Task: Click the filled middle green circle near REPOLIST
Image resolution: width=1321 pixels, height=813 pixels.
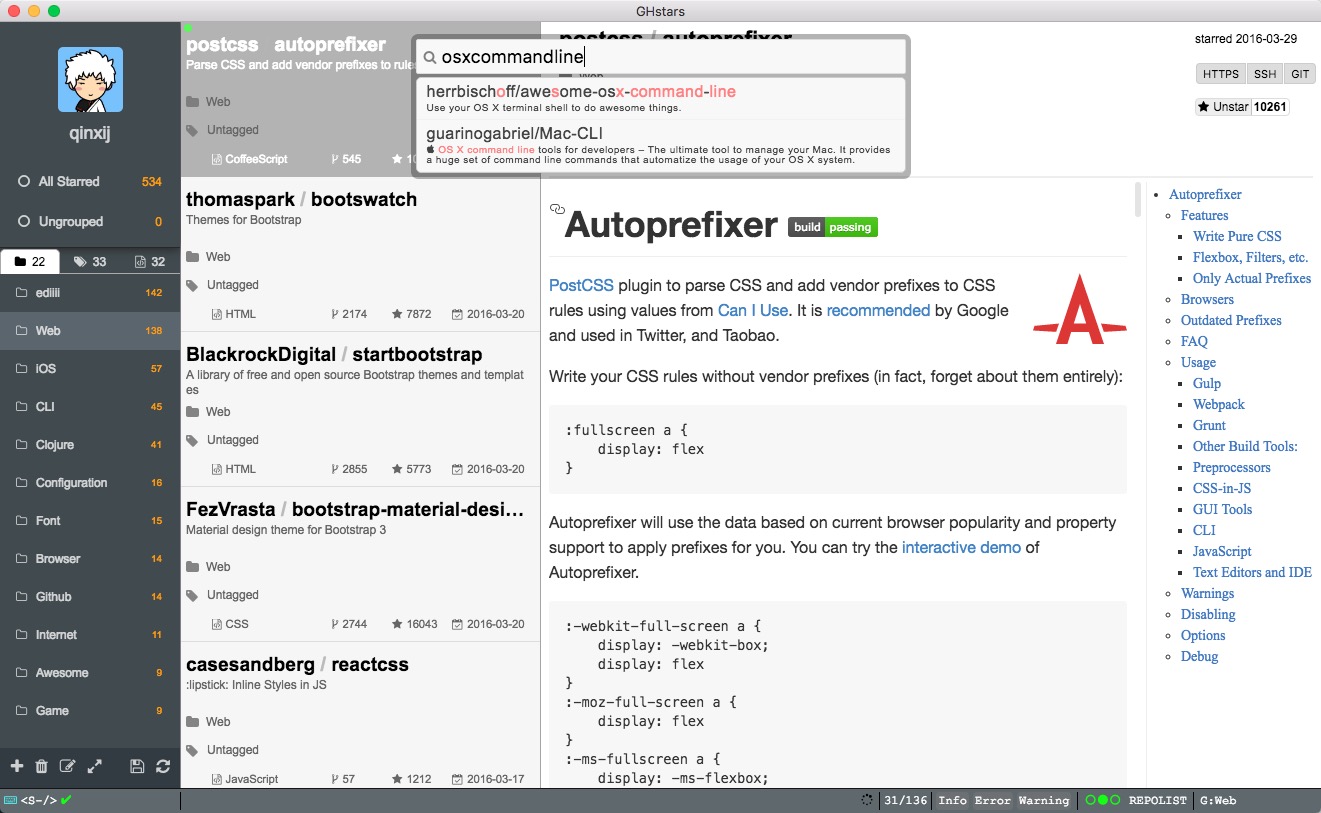Action: [x=1102, y=800]
